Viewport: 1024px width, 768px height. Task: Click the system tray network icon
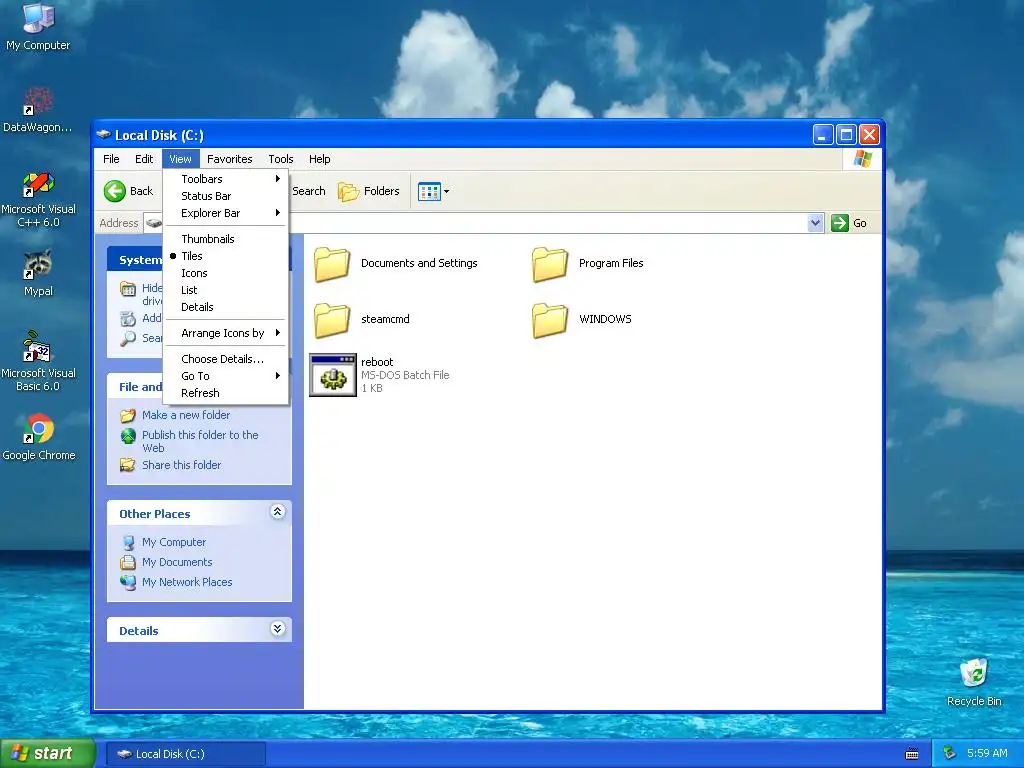coord(950,754)
